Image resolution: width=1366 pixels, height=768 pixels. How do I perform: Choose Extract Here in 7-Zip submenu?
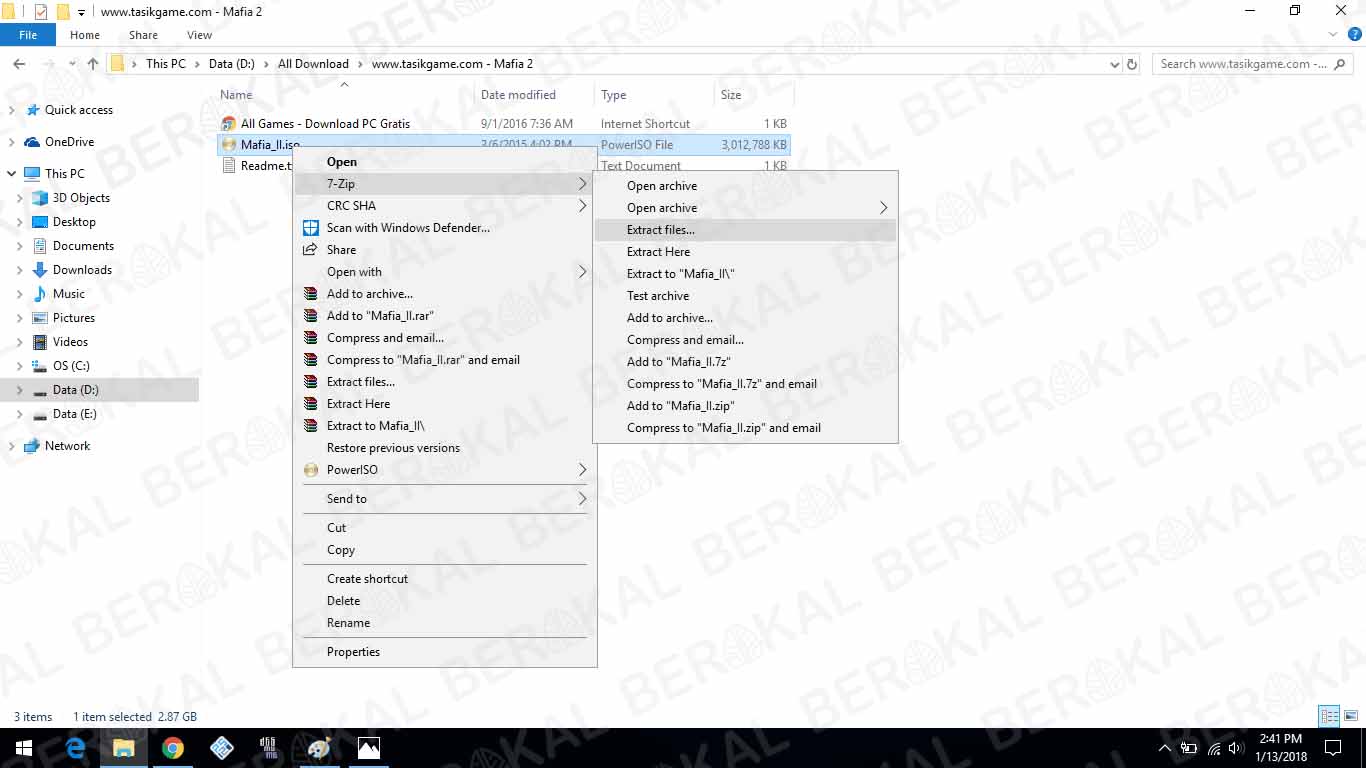(x=745, y=252)
